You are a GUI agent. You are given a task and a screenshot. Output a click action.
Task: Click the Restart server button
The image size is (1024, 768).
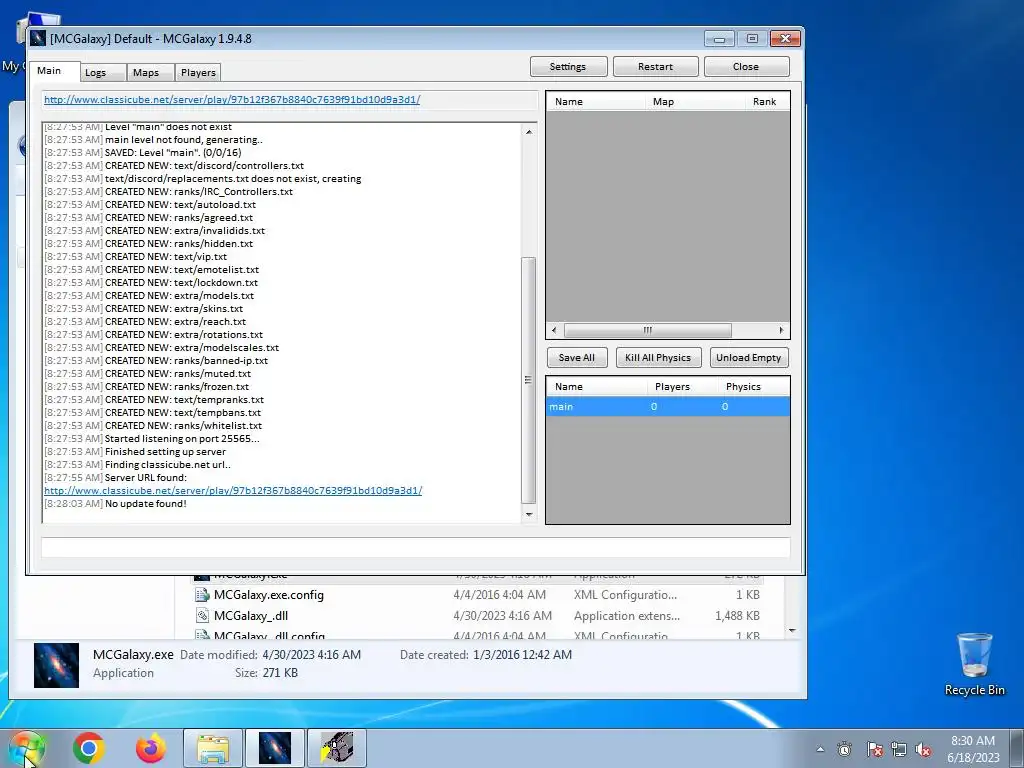click(655, 67)
